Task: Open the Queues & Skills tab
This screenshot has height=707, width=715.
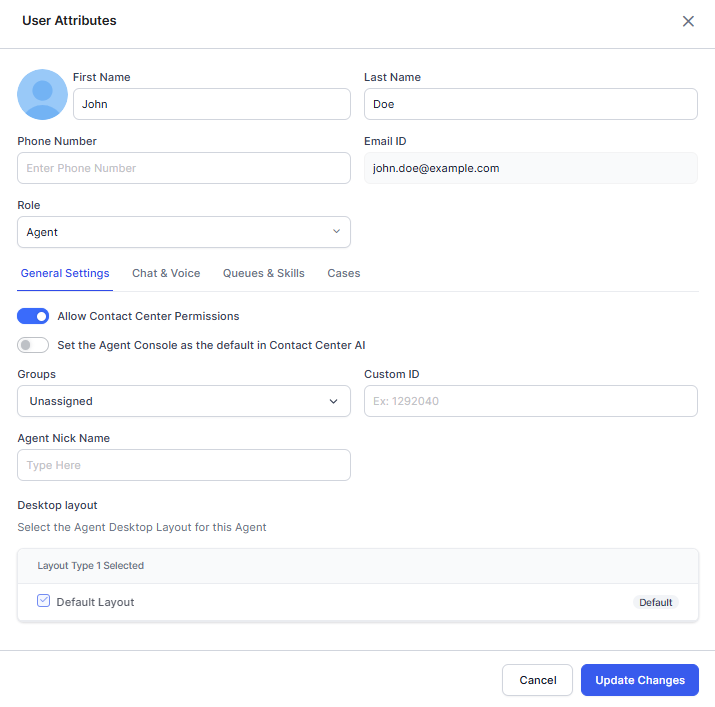Action: click(263, 273)
